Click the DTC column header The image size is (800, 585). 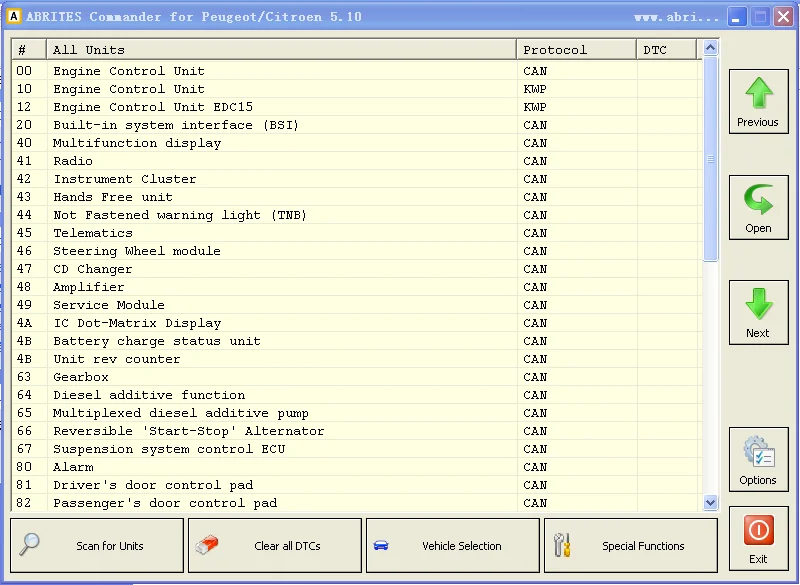point(666,49)
